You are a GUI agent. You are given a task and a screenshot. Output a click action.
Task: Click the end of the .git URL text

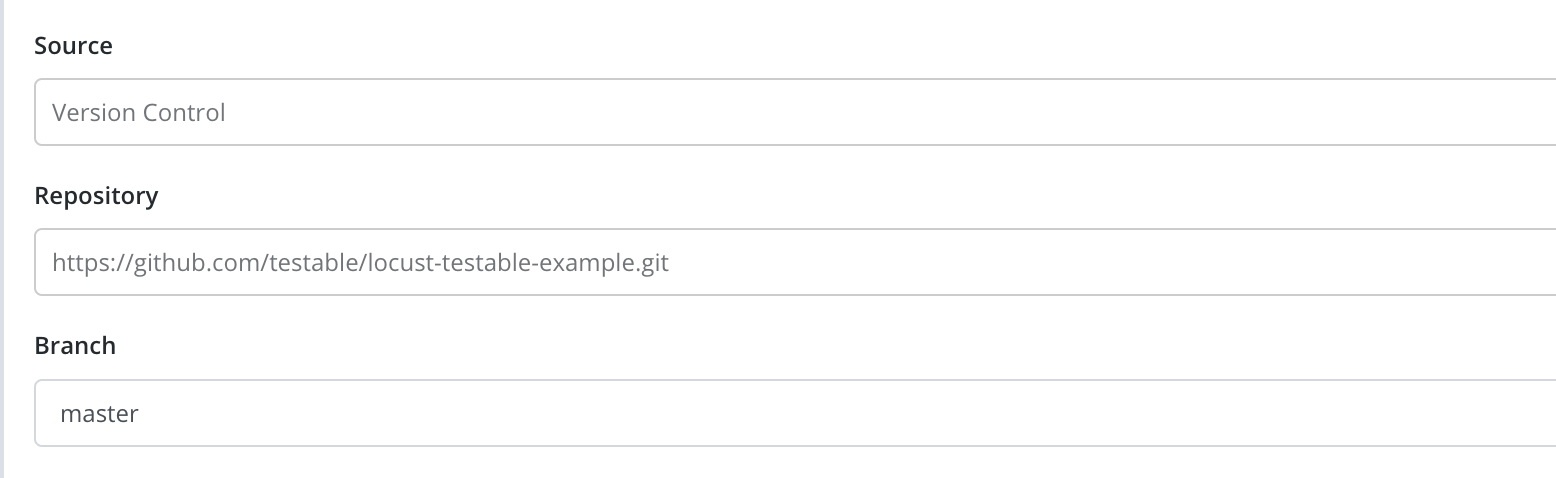pyautogui.click(x=669, y=263)
